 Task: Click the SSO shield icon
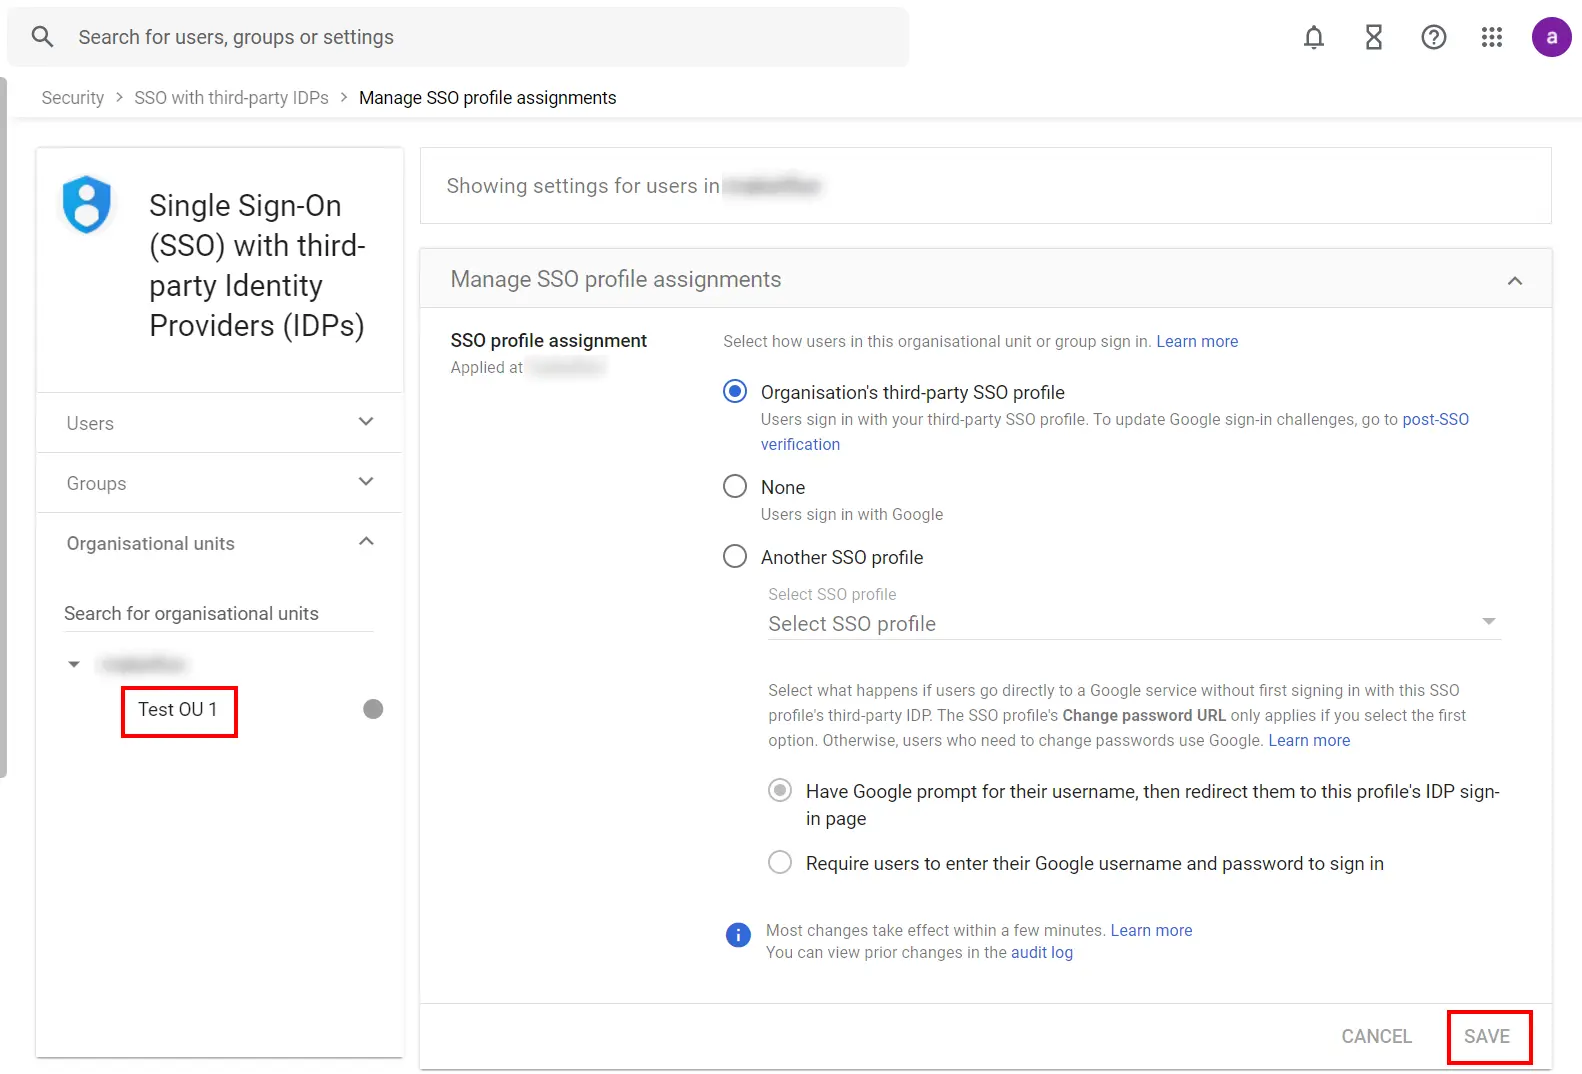tap(87, 205)
